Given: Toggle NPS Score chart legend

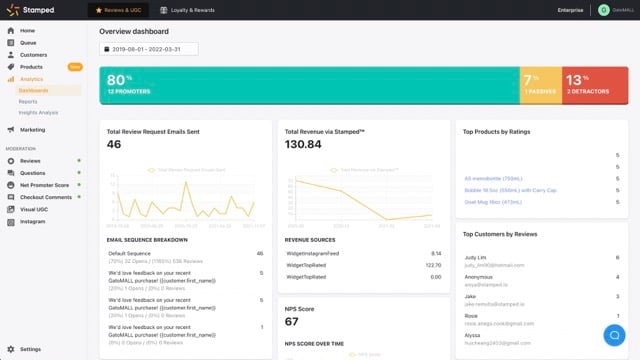Looking at the screenshot, I should (364, 354).
